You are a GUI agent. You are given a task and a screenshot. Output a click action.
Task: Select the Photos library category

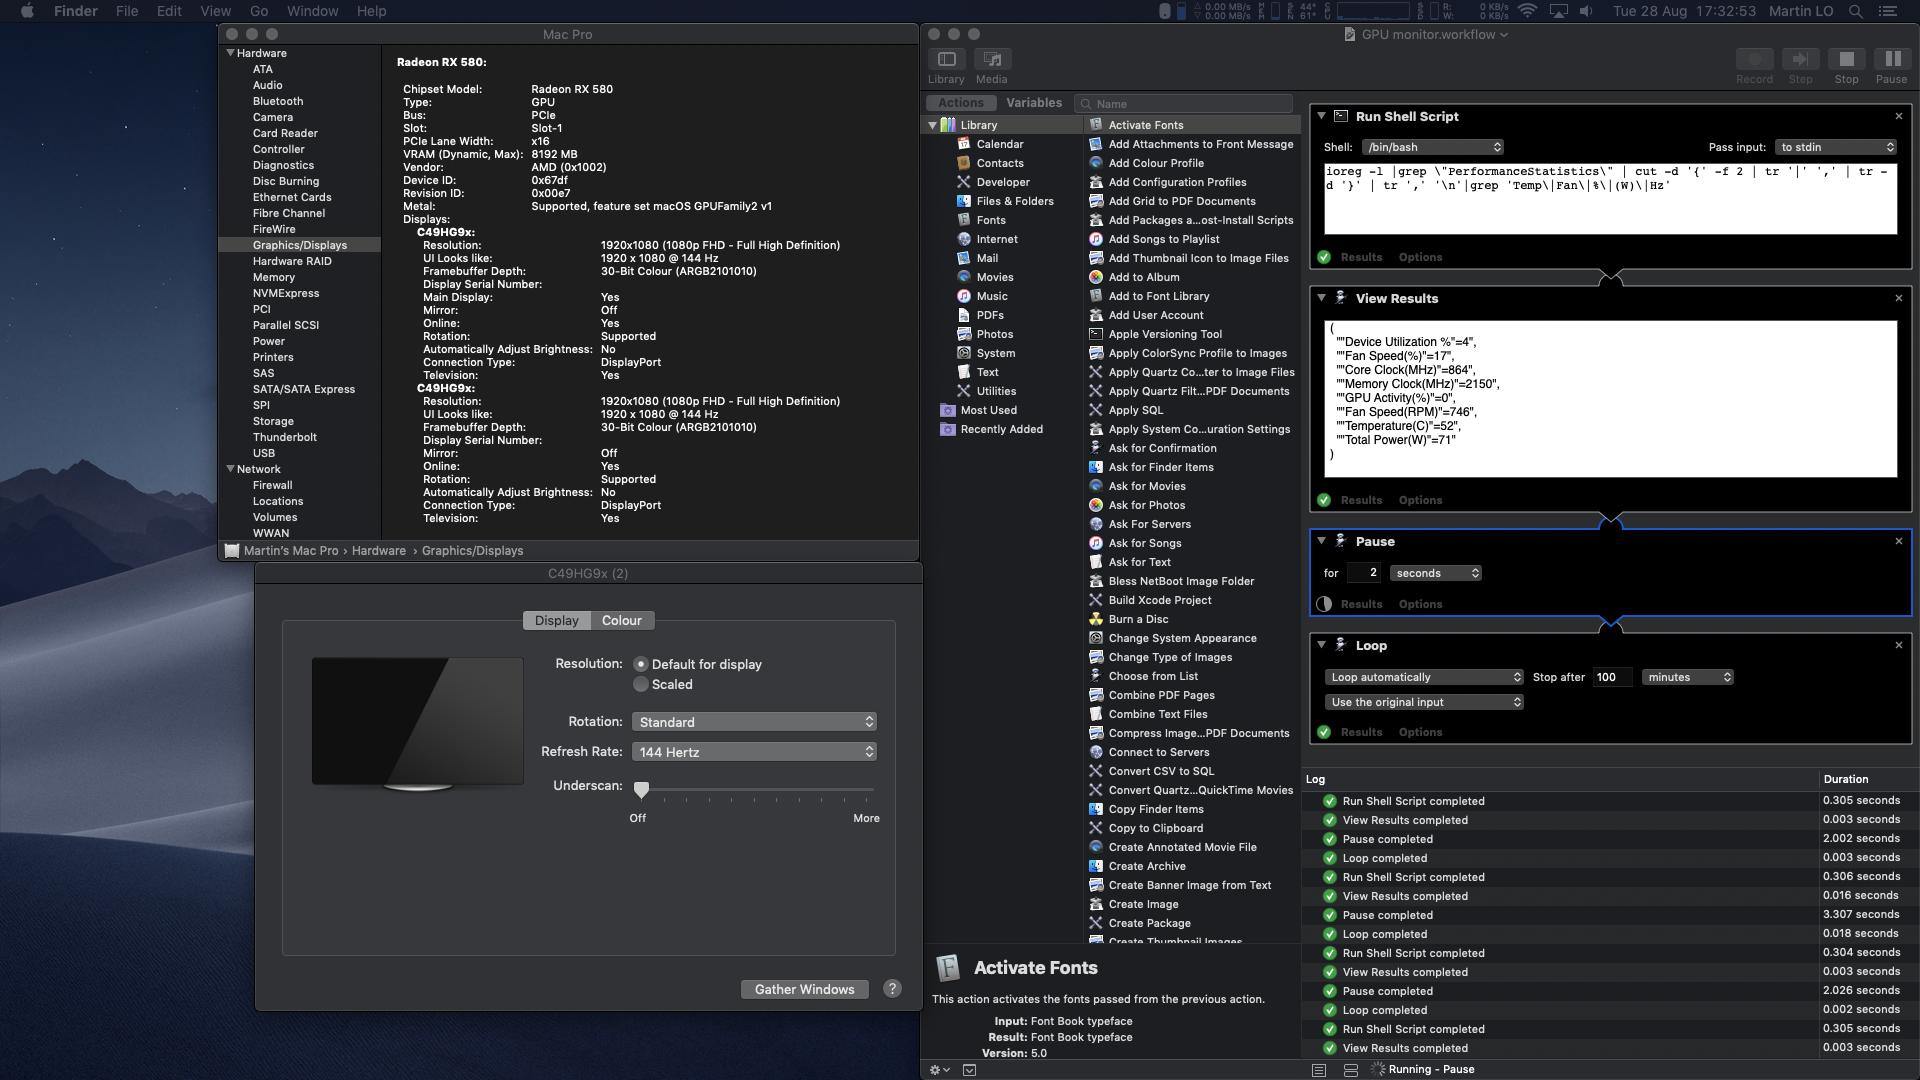(995, 334)
